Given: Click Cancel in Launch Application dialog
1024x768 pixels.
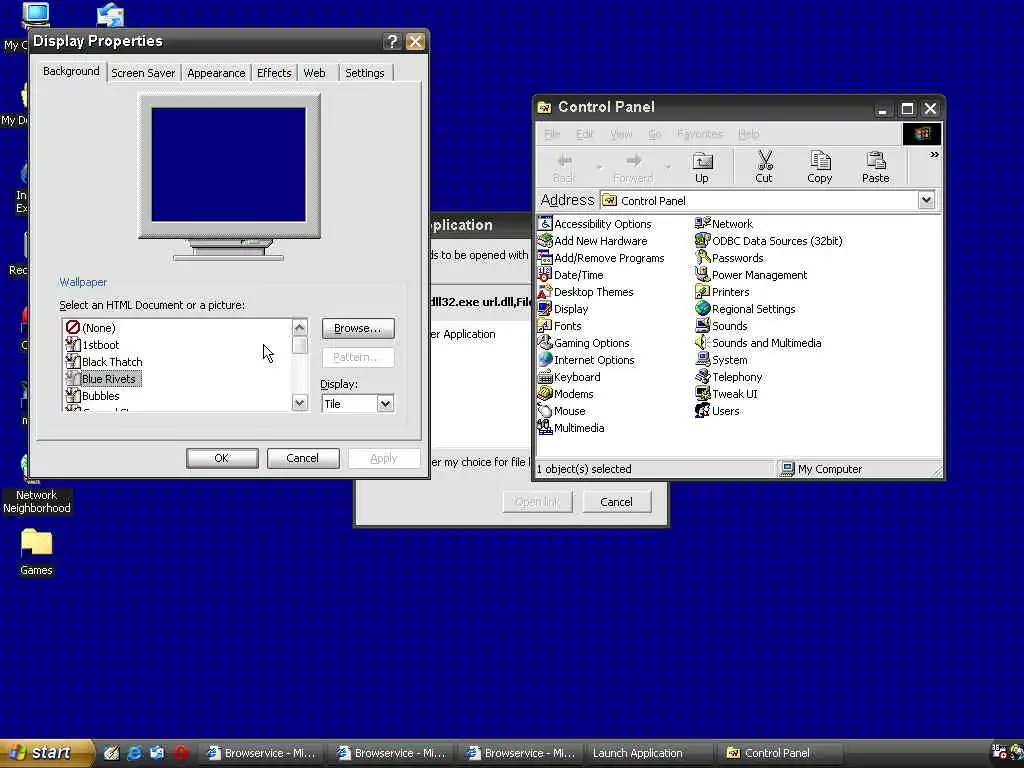Looking at the screenshot, I should tap(616, 502).
